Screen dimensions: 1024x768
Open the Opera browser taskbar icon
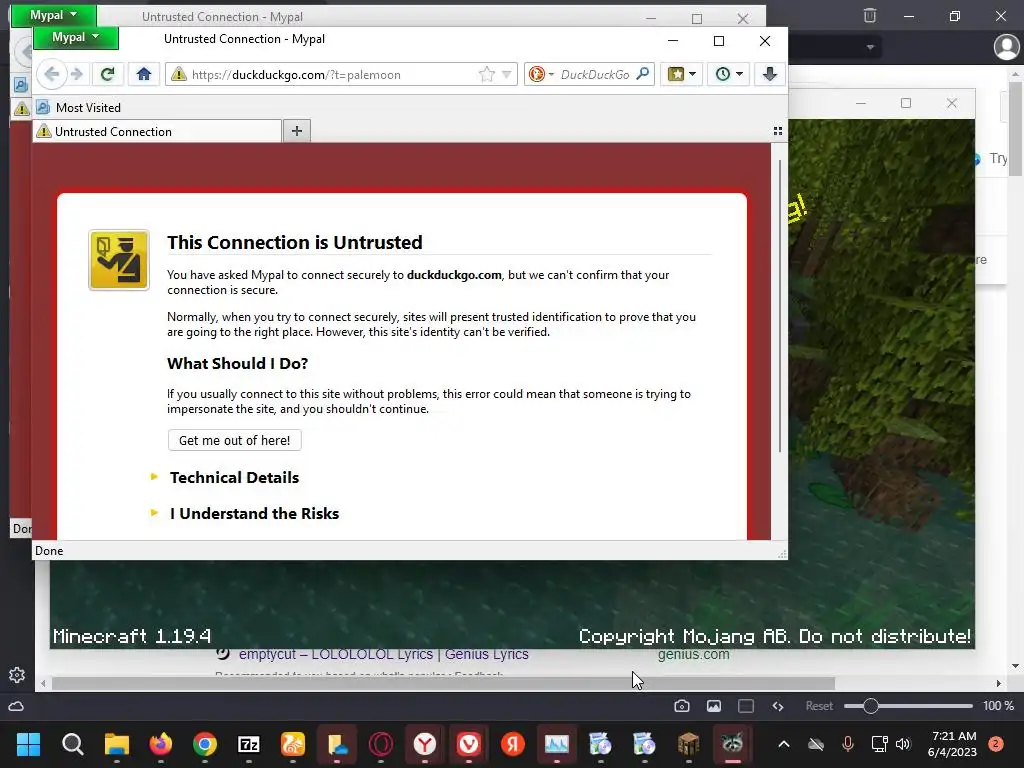click(381, 744)
